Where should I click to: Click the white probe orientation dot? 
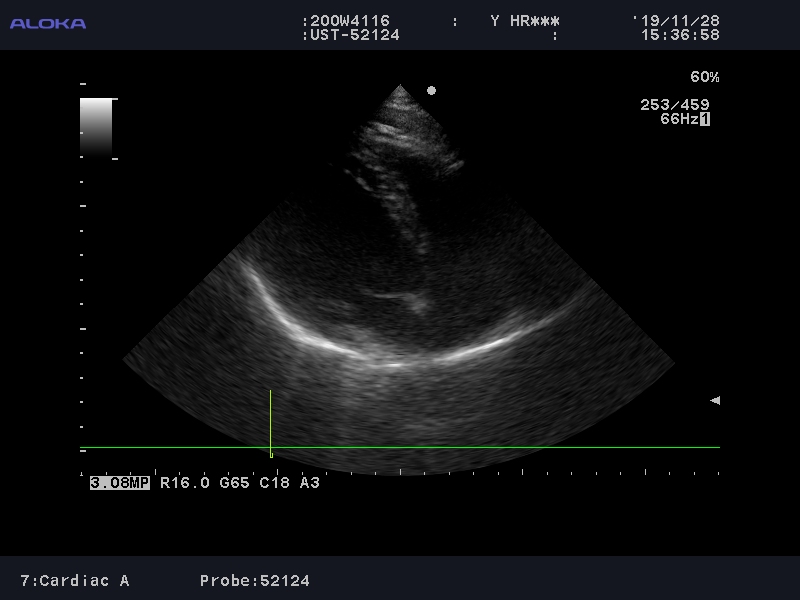(431, 90)
